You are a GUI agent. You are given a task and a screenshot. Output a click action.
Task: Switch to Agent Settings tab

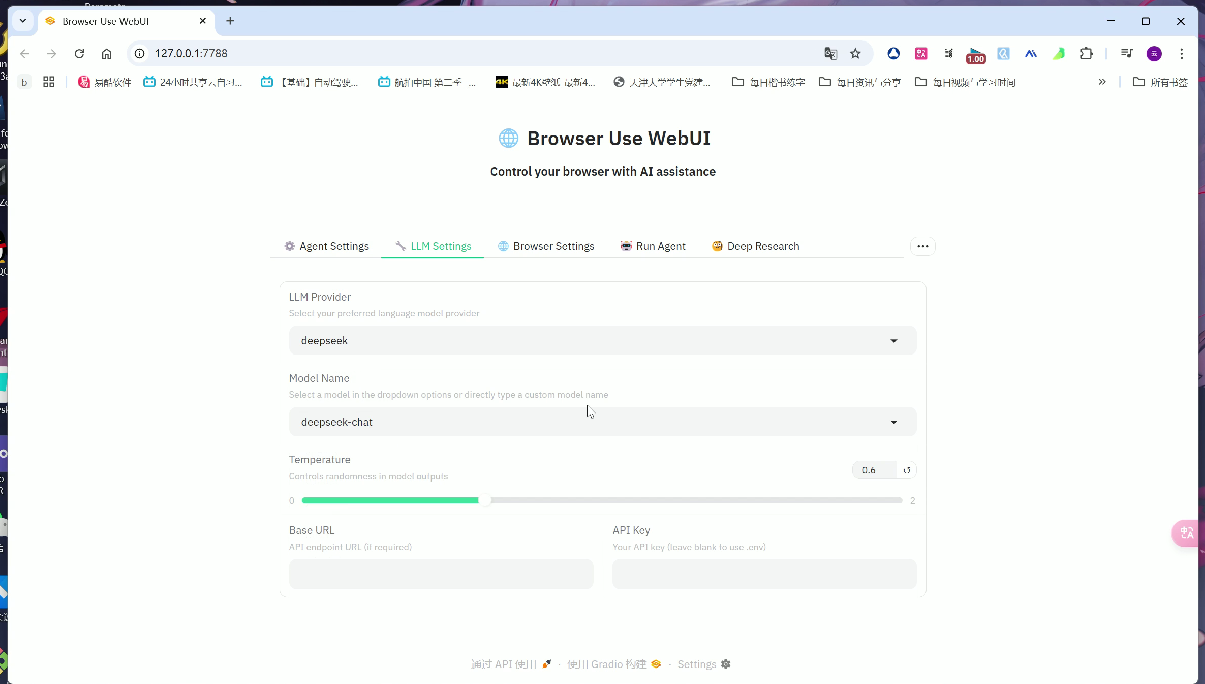click(x=326, y=246)
